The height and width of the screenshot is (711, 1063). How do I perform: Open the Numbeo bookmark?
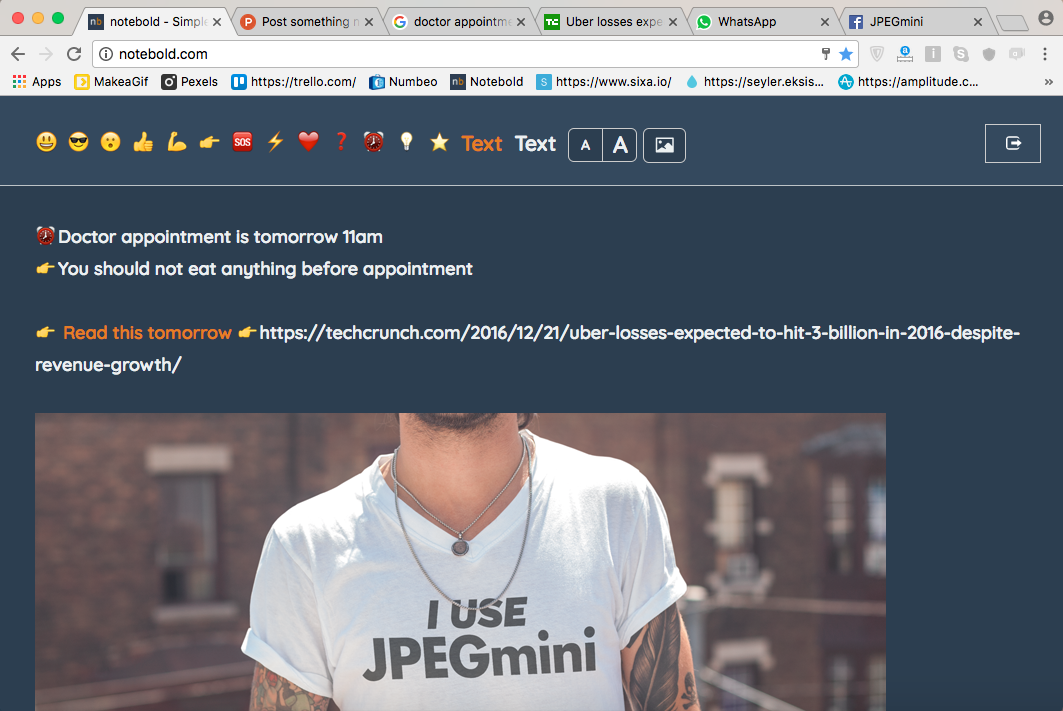(403, 82)
